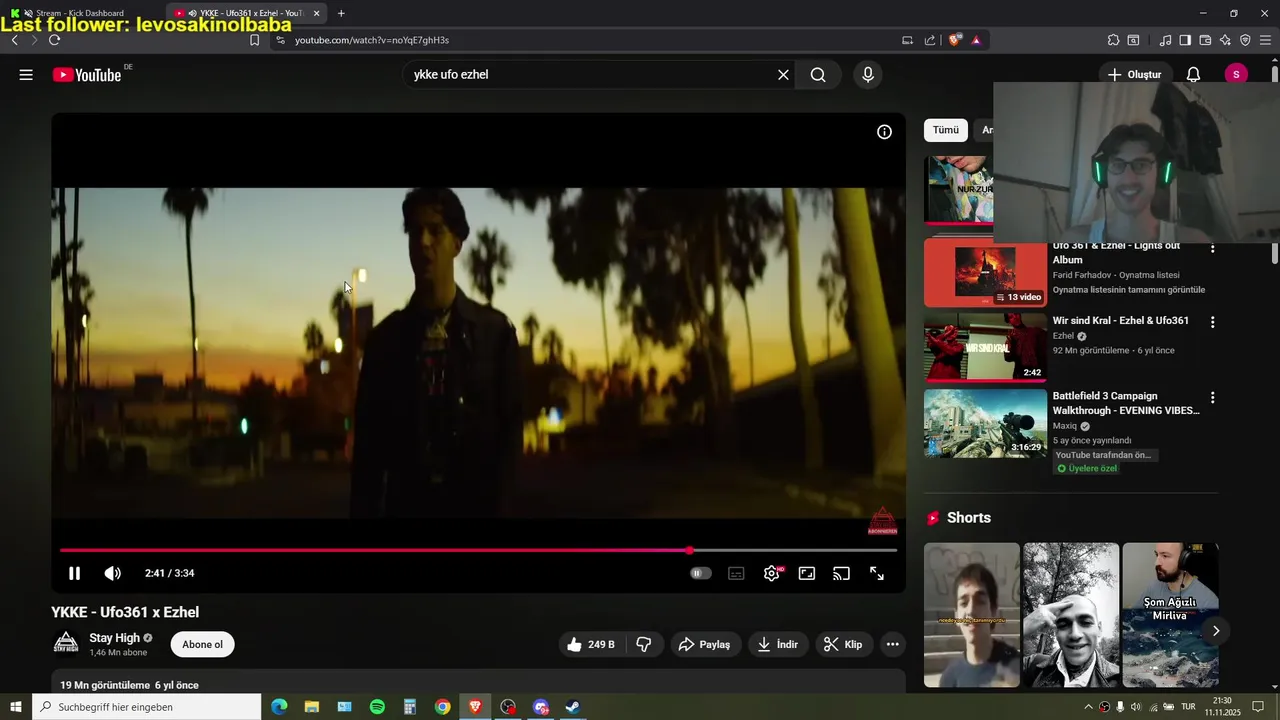The height and width of the screenshot is (720, 1280).
Task: Open options for Battlefield 3 Campaign video
Action: 1212,397
